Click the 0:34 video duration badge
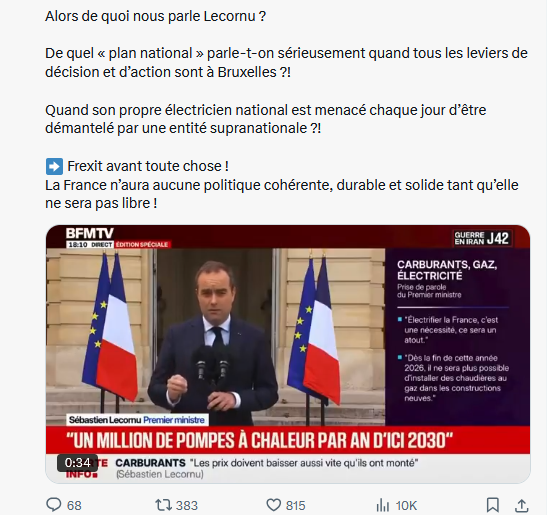Image resolution: width=553 pixels, height=515 pixels. [x=77, y=462]
